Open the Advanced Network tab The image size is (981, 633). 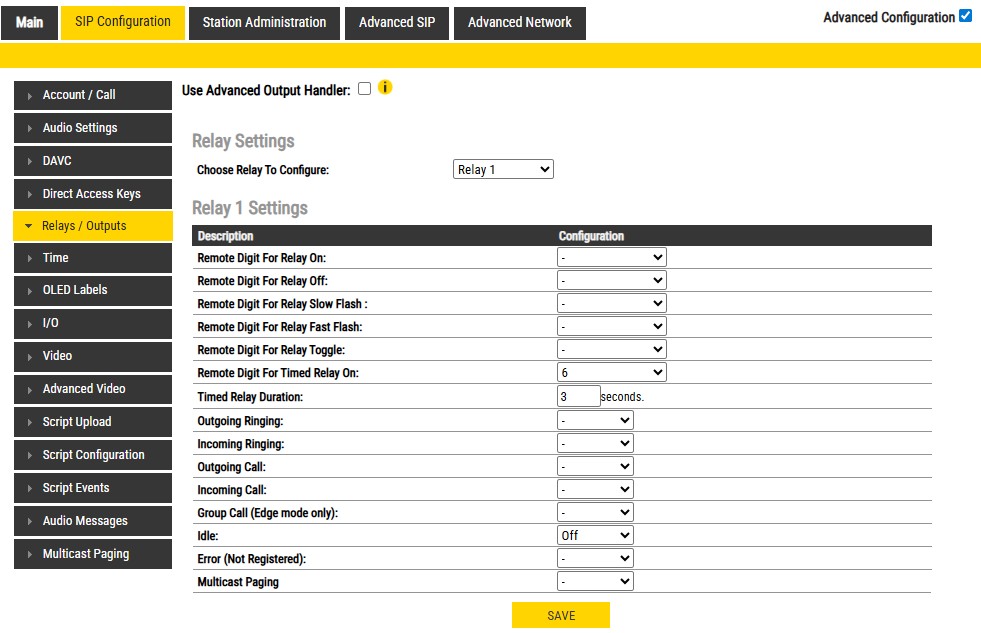pyautogui.click(x=519, y=23)
